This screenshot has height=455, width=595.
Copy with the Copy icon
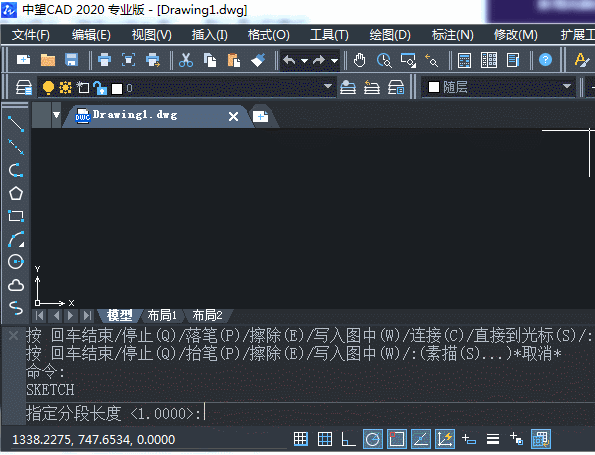coord(210,60)
